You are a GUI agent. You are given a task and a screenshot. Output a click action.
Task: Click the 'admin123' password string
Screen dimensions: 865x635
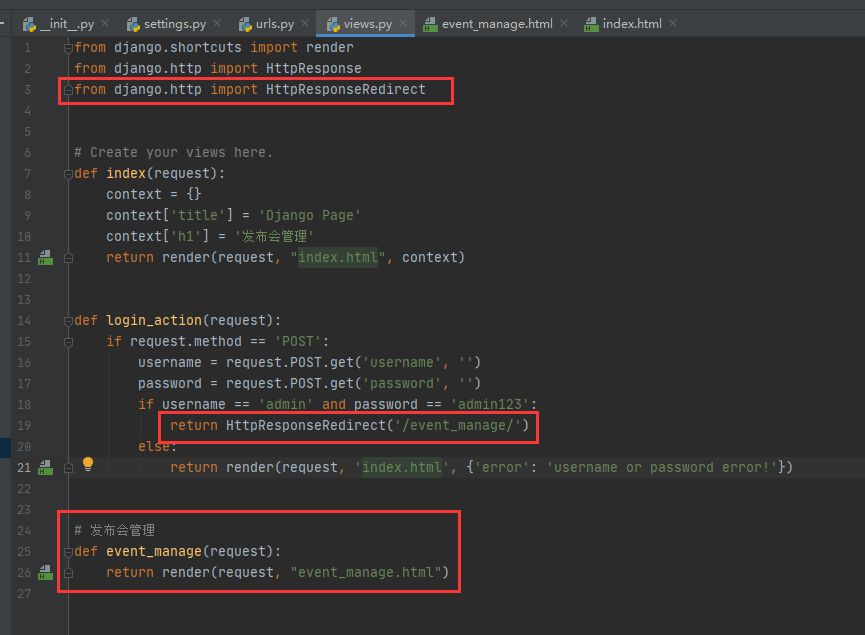click(x=490, y=404)
